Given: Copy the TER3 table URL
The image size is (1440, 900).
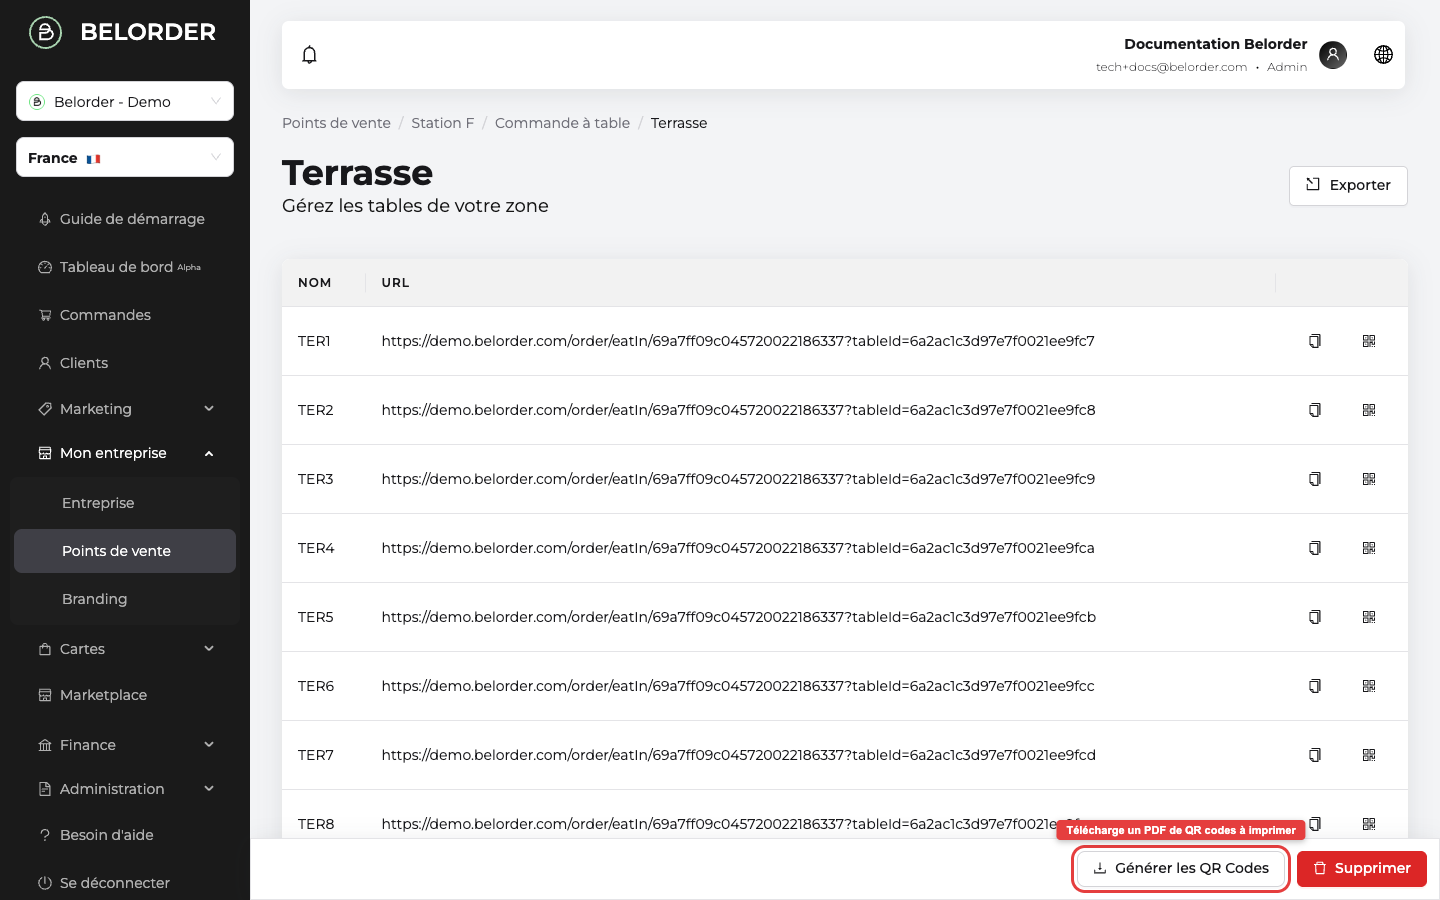Looking at the screenshot, I should [1315, 479].
